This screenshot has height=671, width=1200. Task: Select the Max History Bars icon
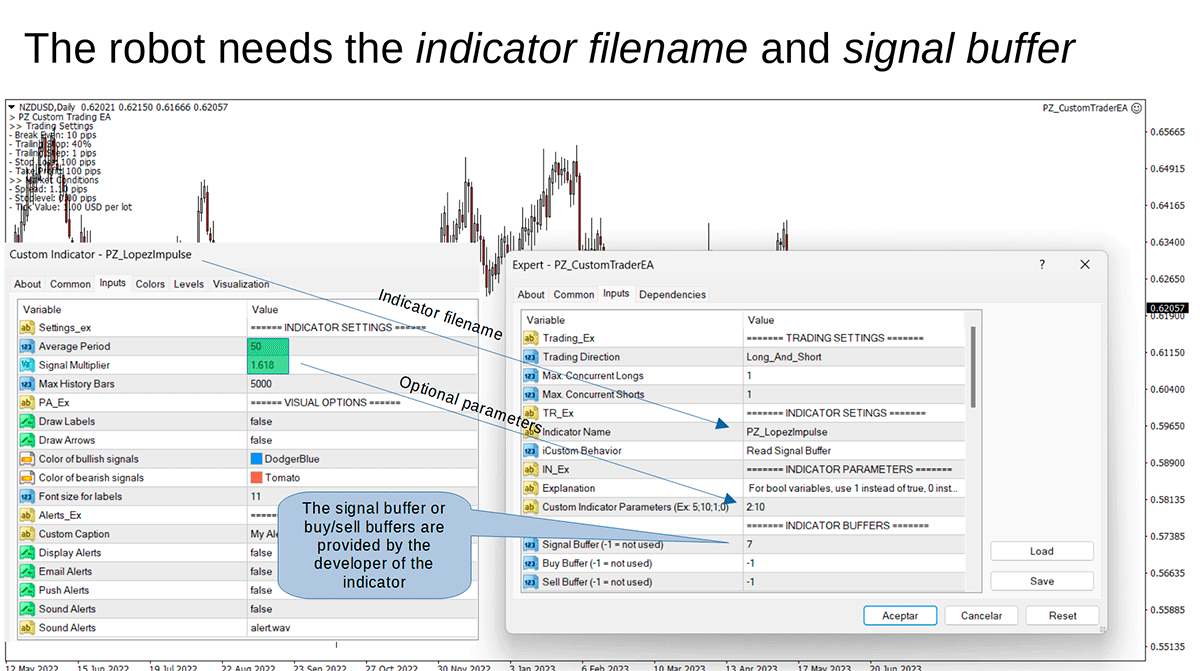point(27,384)
